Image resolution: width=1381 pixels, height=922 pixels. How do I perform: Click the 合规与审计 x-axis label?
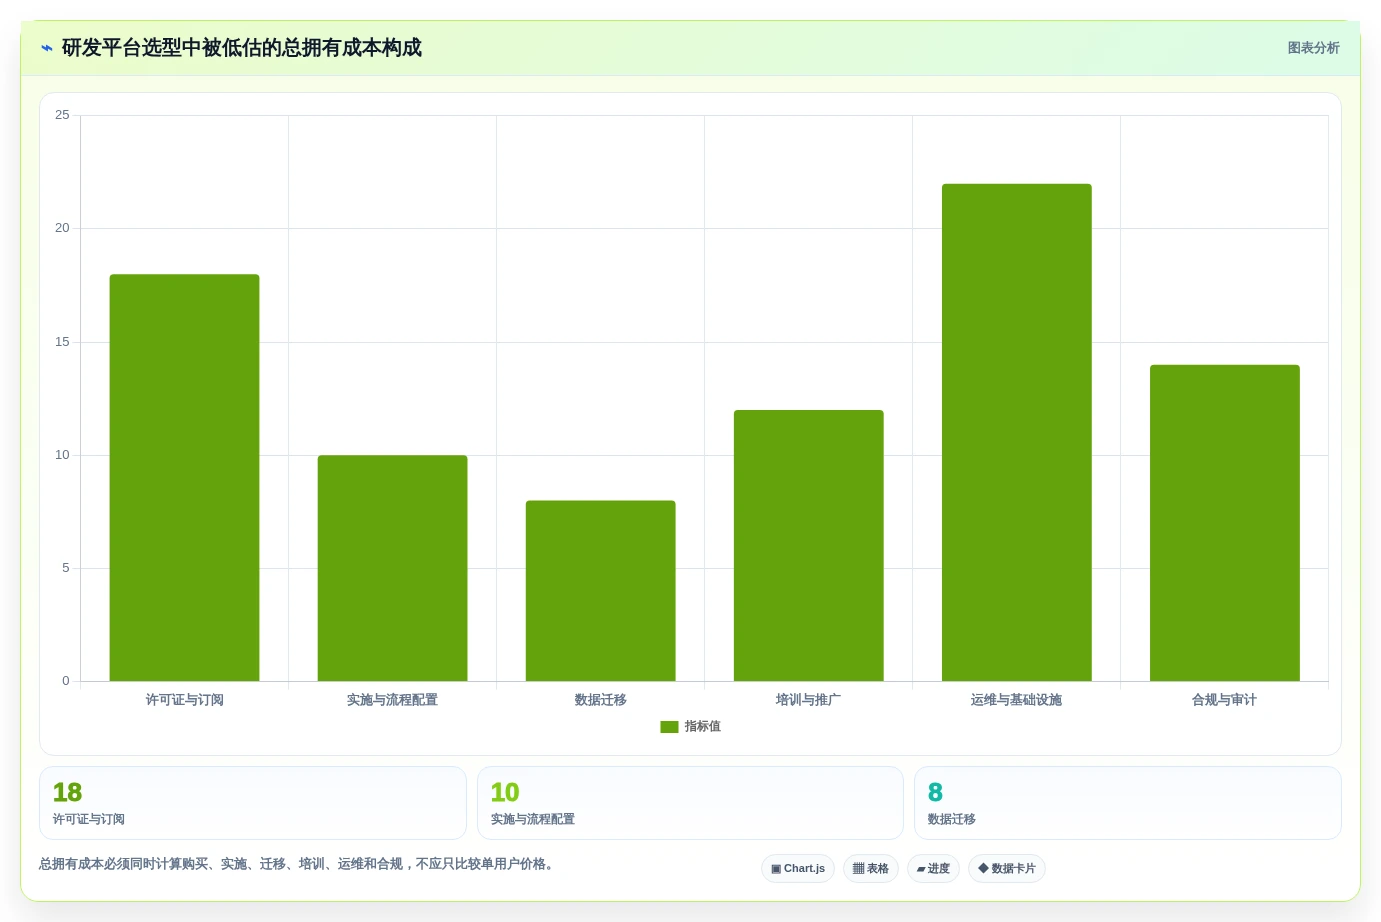1224,700
